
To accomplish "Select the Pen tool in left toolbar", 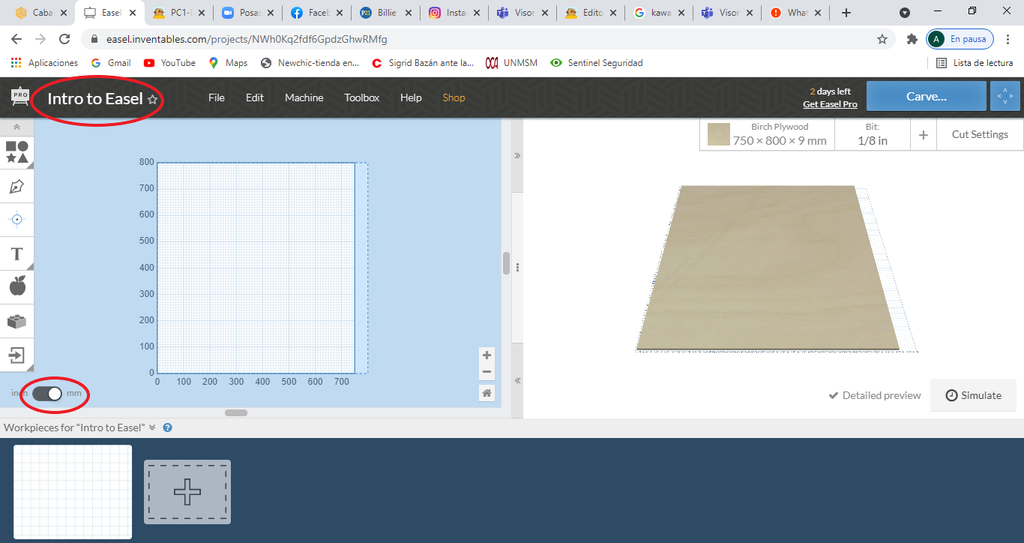I will (17, 186).
